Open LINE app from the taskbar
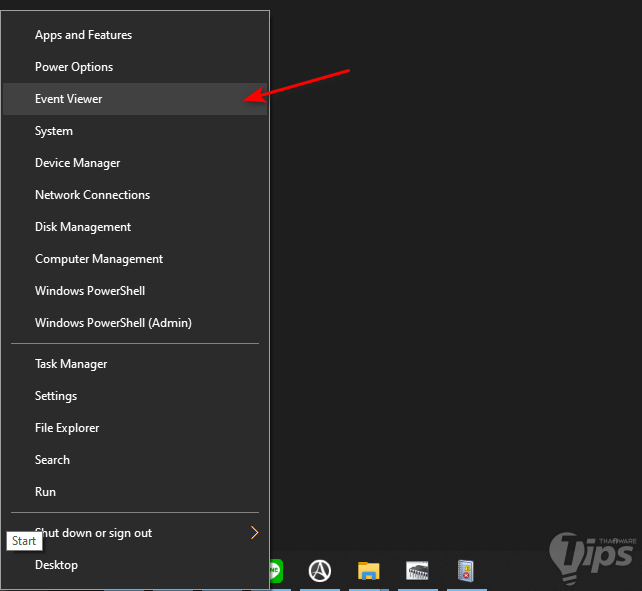This screenshot has height=591, width=642. click(x=276, y=571)
